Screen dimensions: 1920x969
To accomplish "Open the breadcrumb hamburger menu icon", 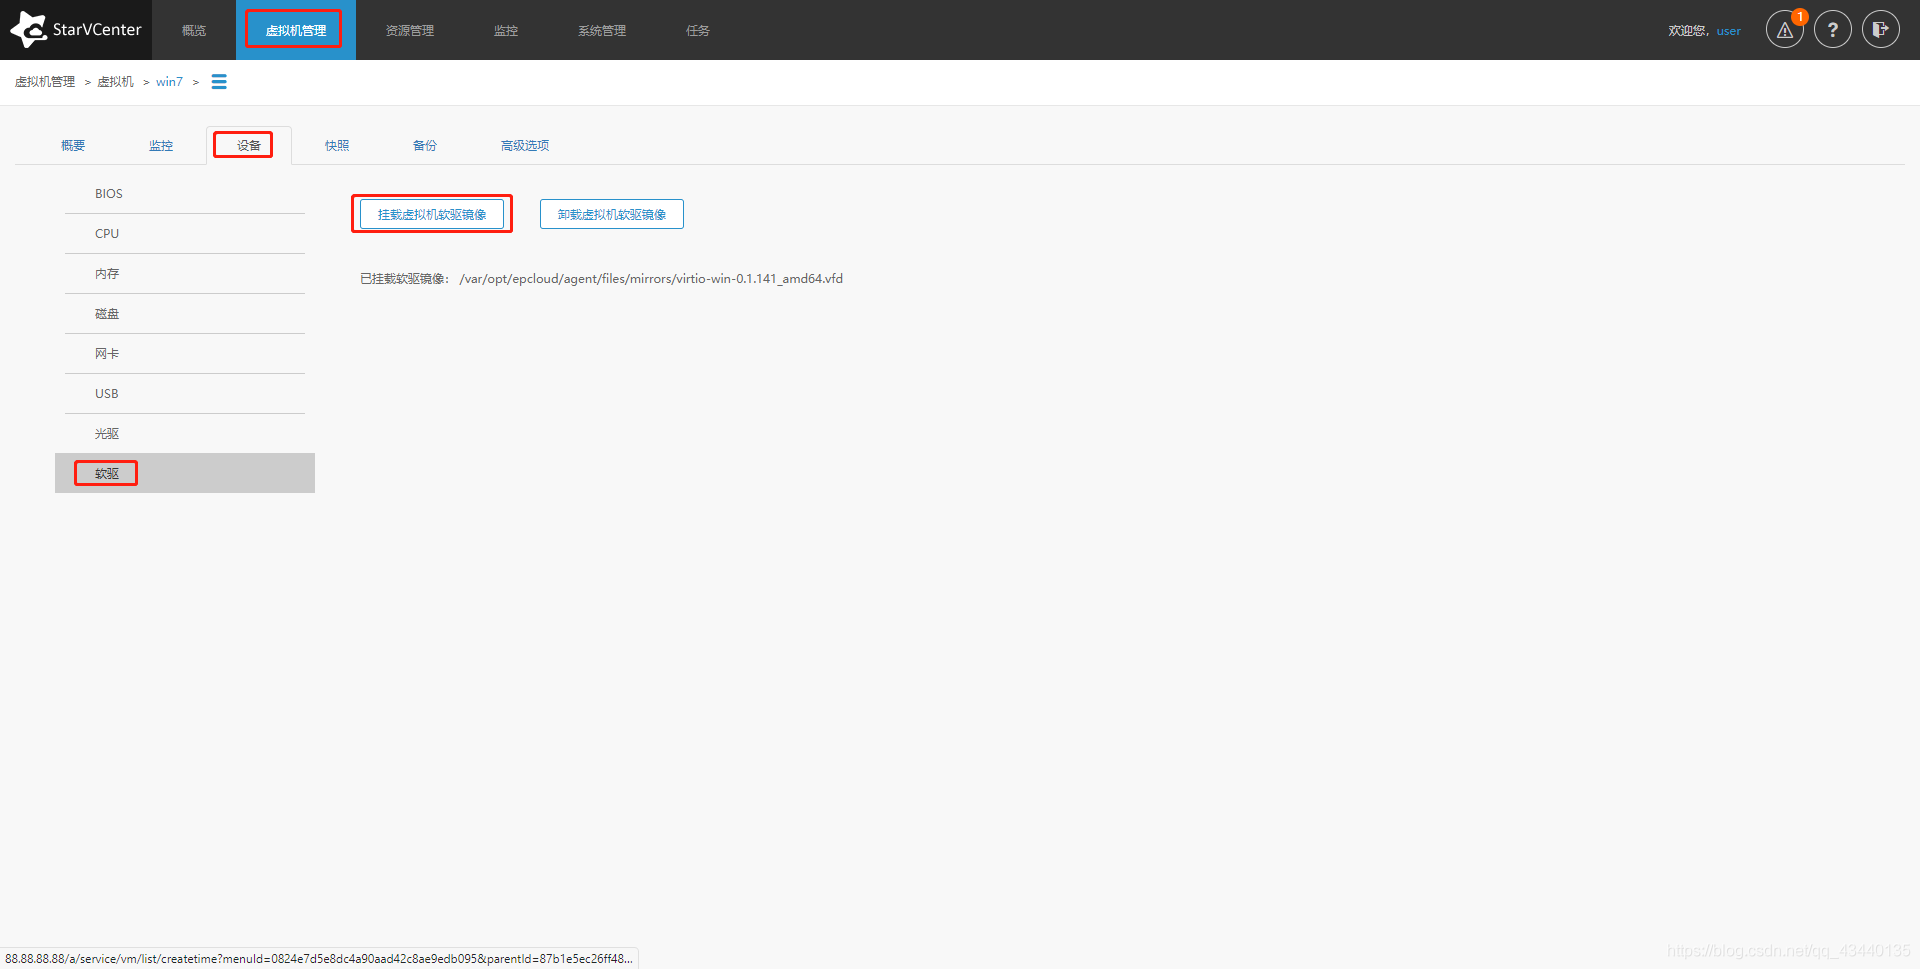I will click(219, 82).
